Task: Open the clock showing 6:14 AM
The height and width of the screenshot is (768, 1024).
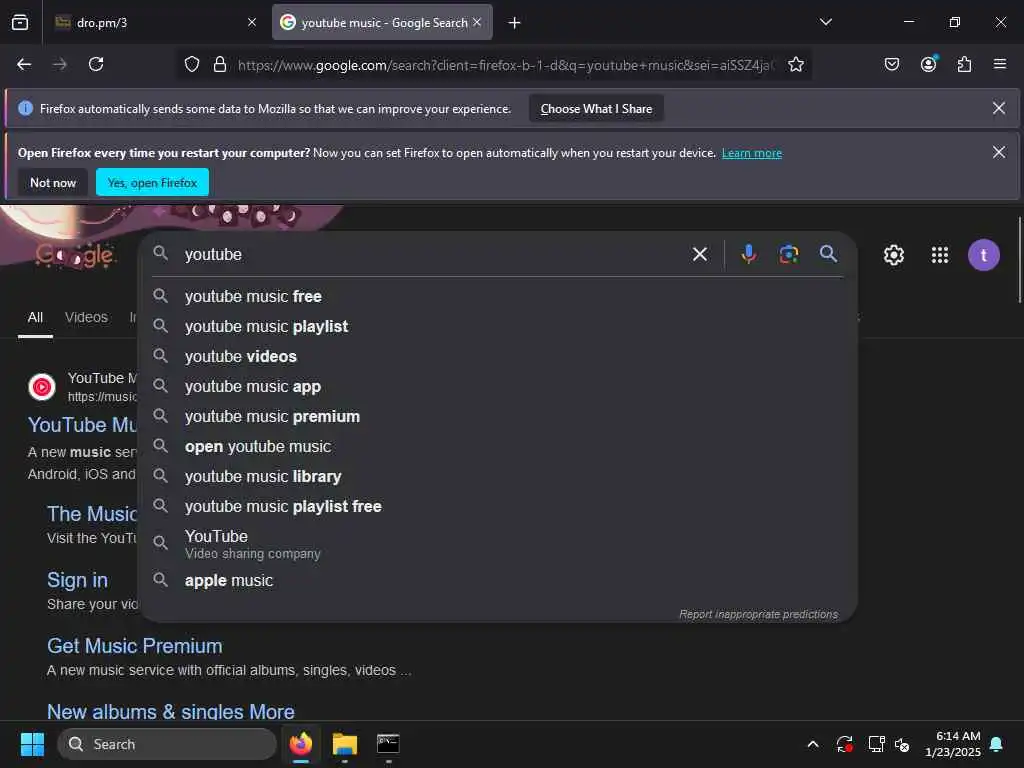Action: tap(953, 744)
